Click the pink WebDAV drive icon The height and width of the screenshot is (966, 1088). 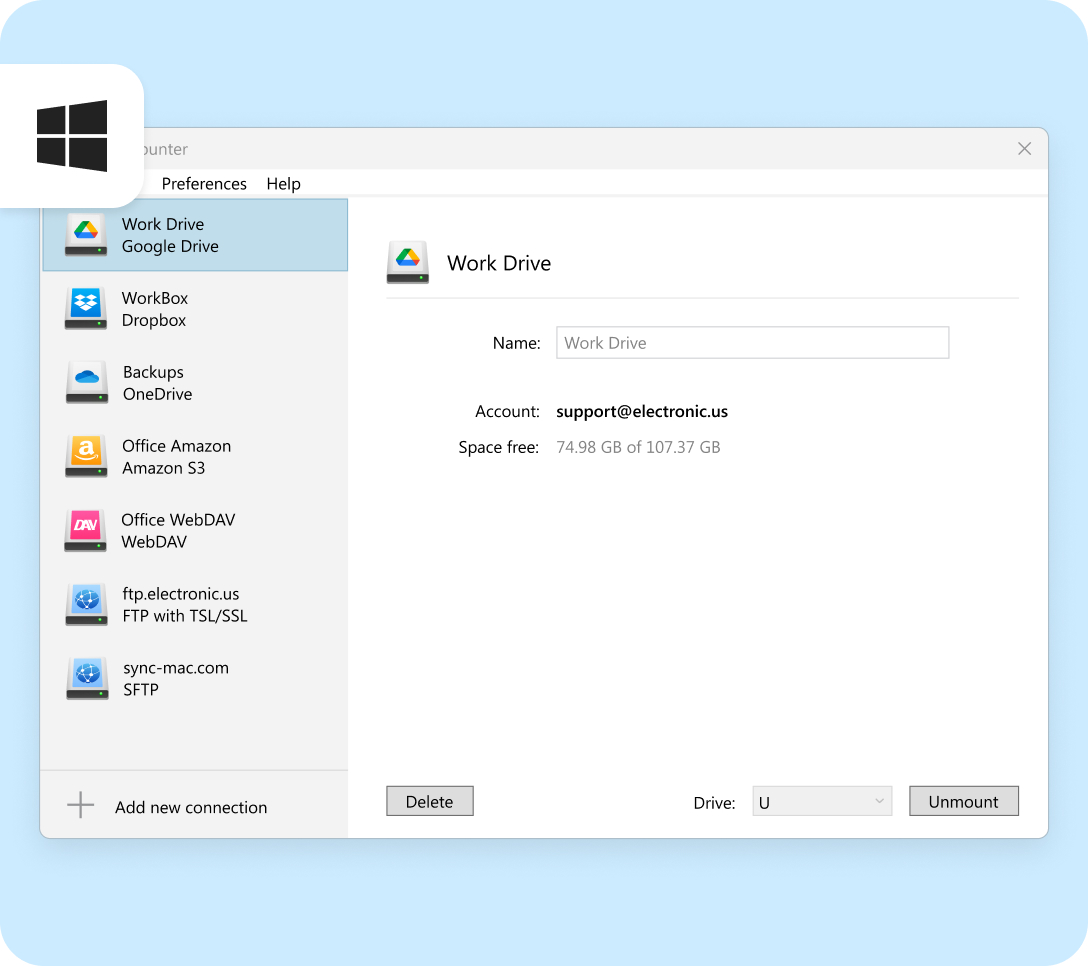86,531
